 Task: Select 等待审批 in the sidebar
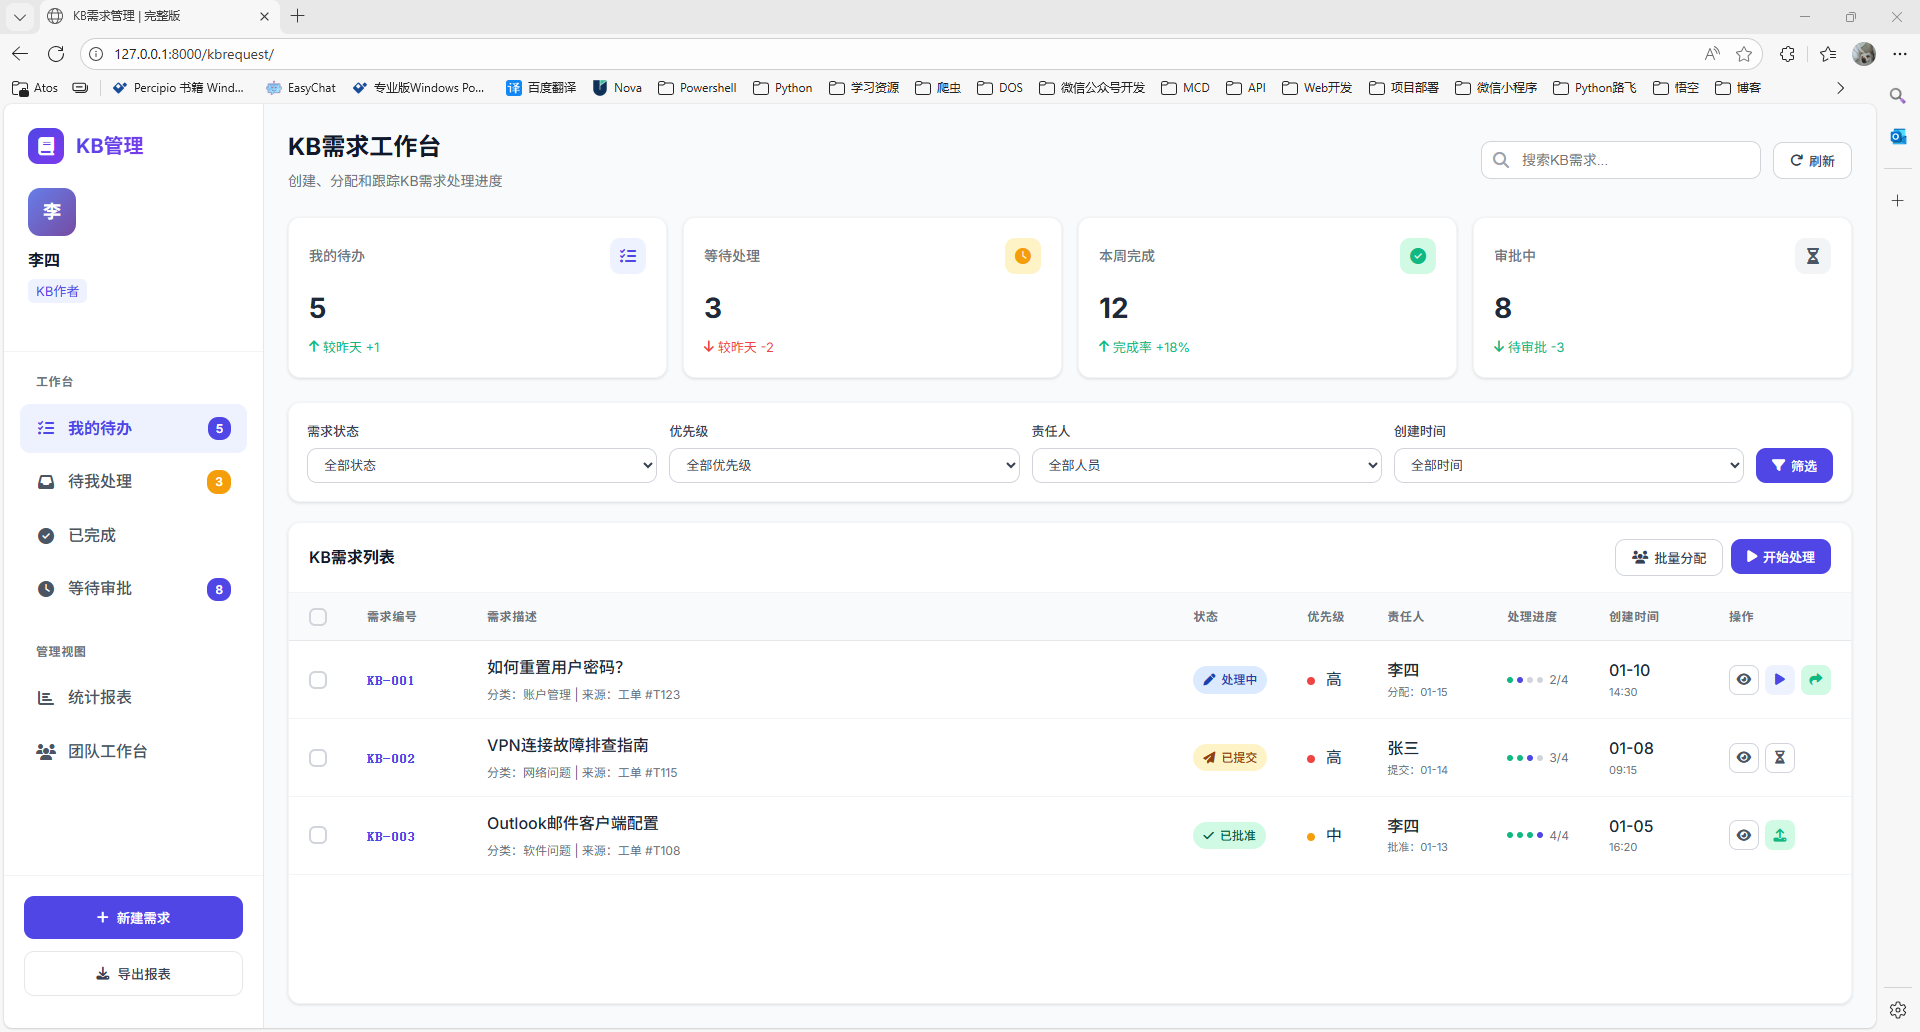(x=133, y=589)
